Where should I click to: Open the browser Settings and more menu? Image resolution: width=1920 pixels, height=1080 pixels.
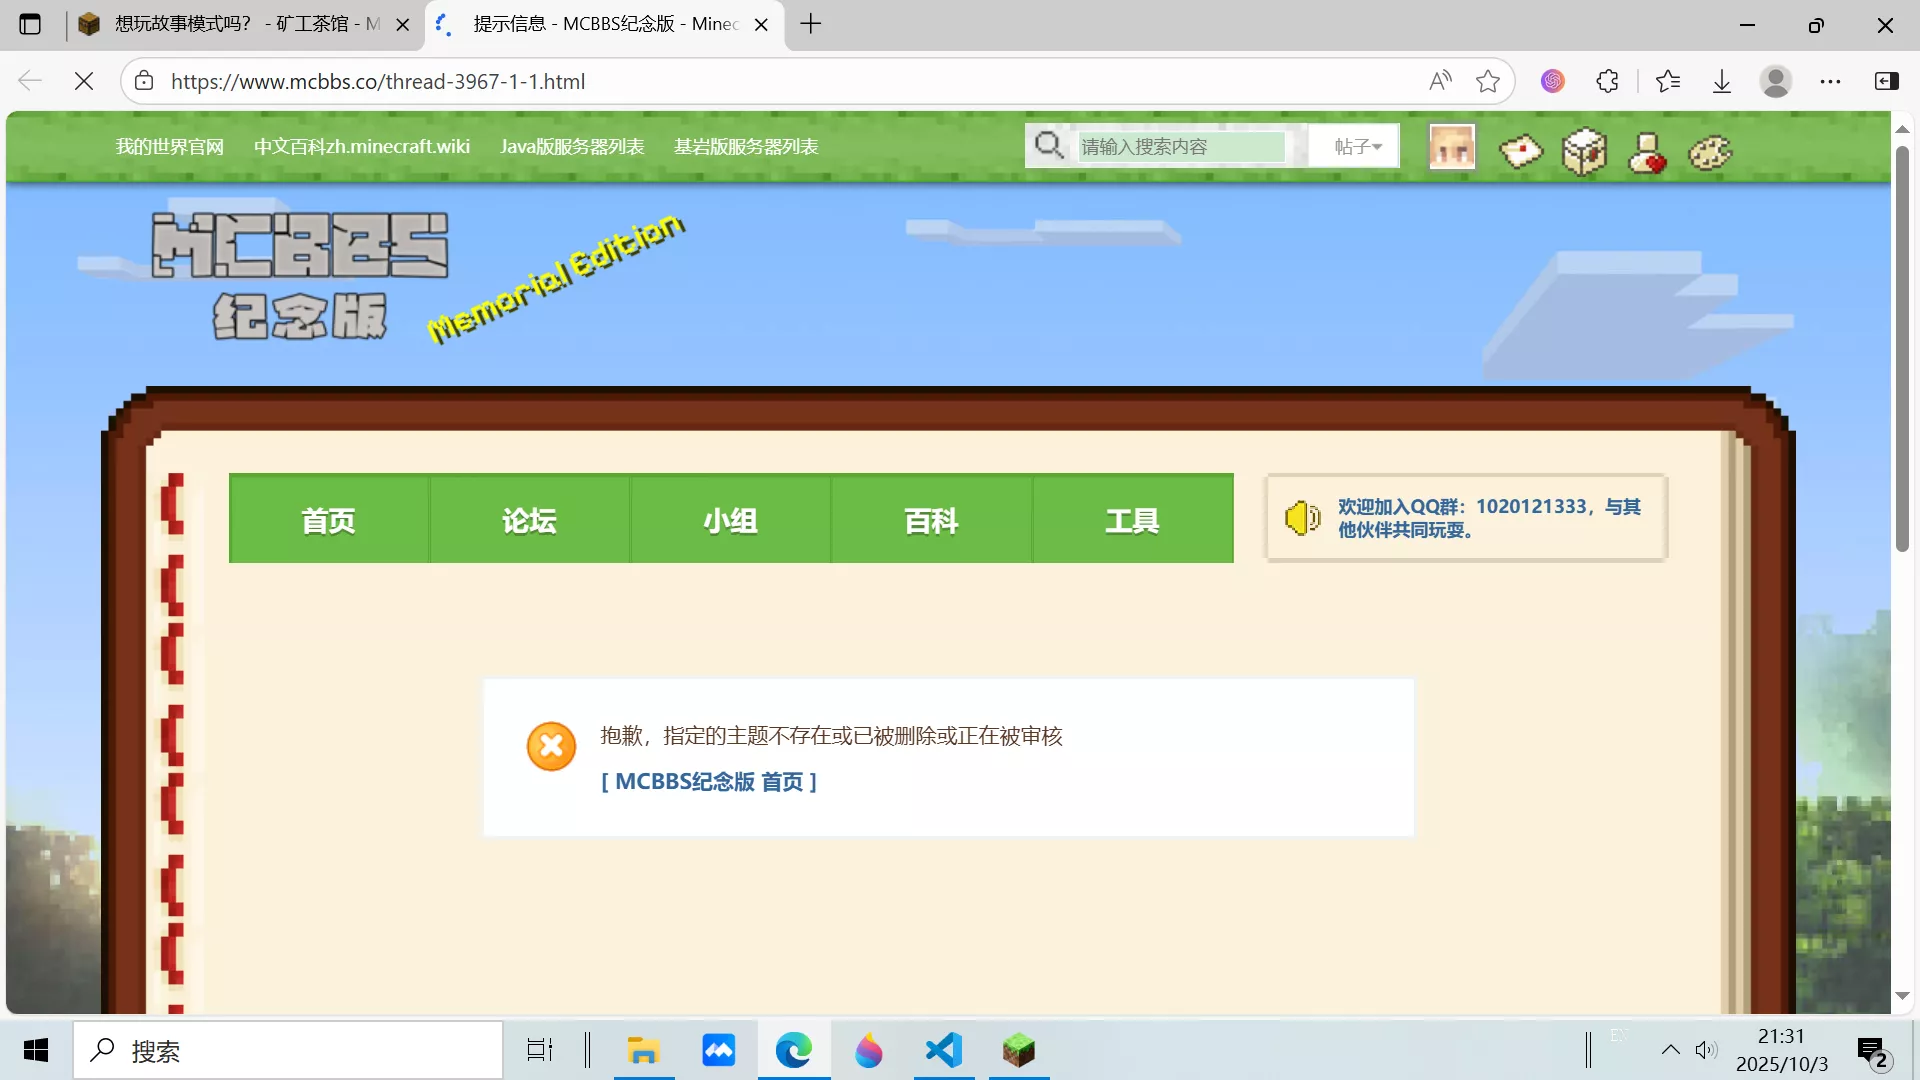tap(1832, 81)
